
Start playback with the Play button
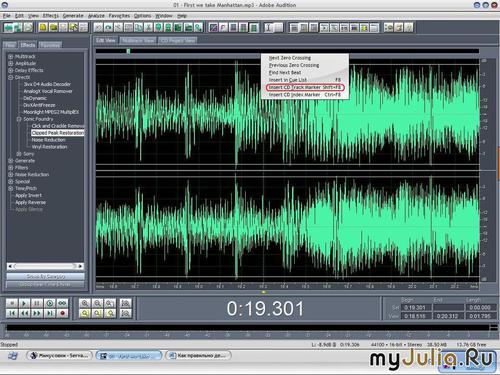pyautogui.click(x=24, y=303)
